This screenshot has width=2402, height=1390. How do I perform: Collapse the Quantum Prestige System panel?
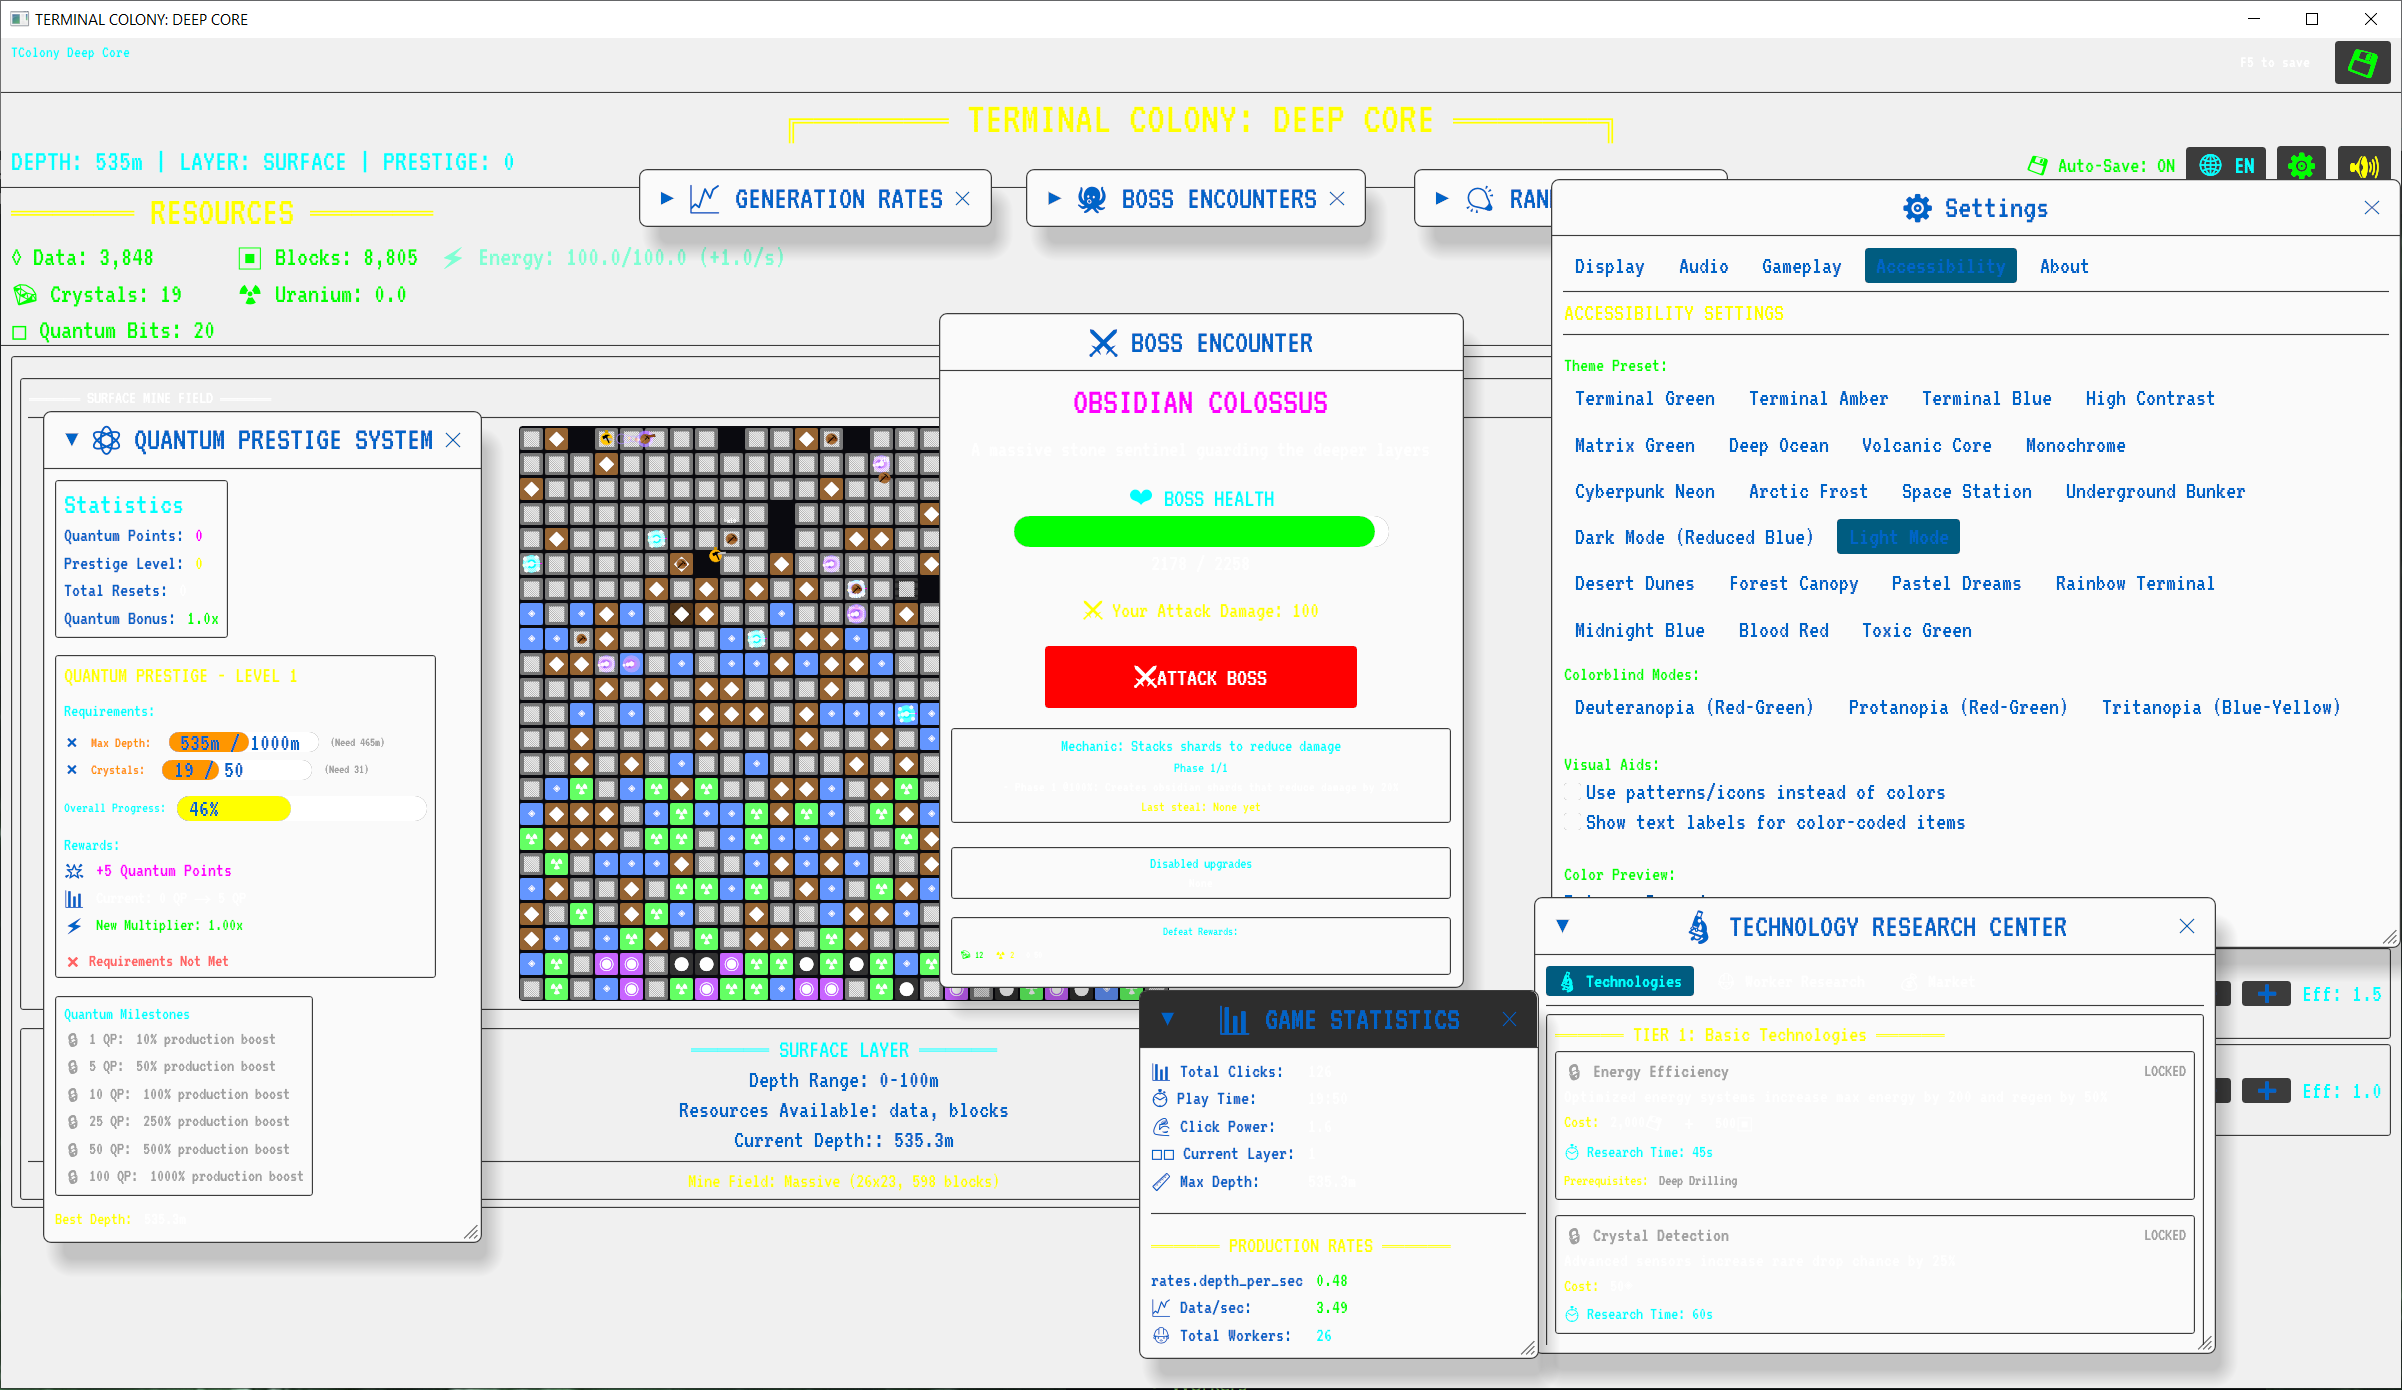pos(72,440)
